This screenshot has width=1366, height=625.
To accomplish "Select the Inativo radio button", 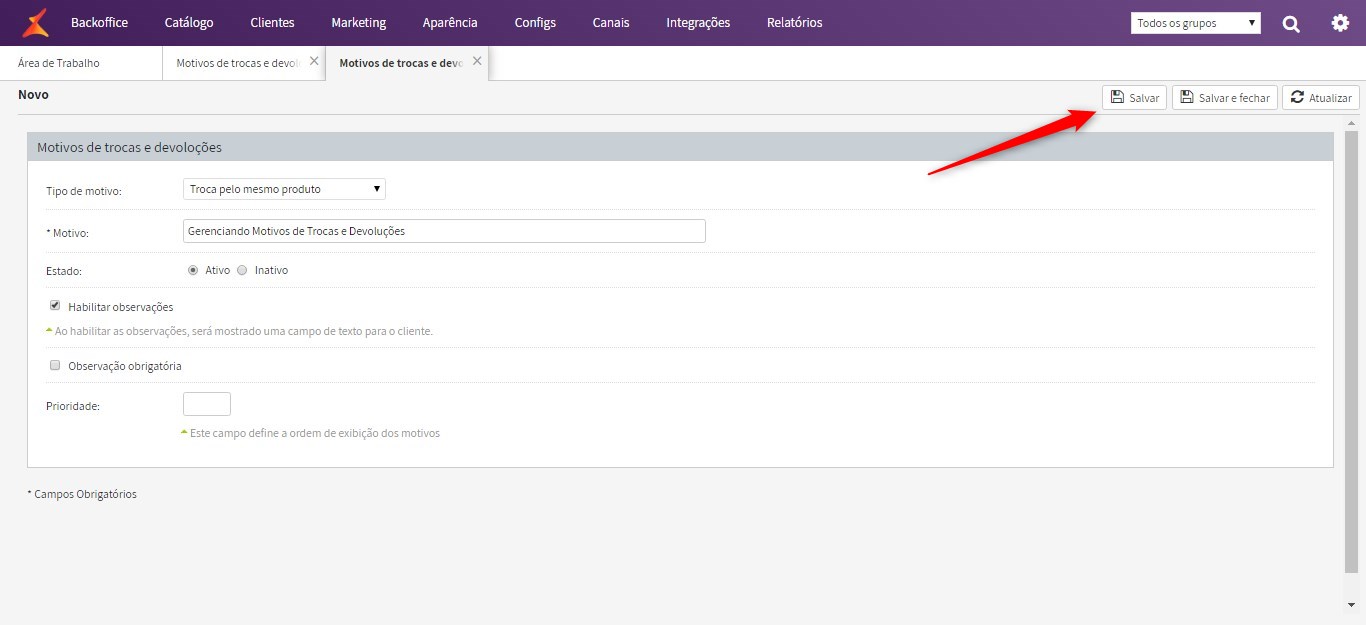I will [x=242, y=270].
